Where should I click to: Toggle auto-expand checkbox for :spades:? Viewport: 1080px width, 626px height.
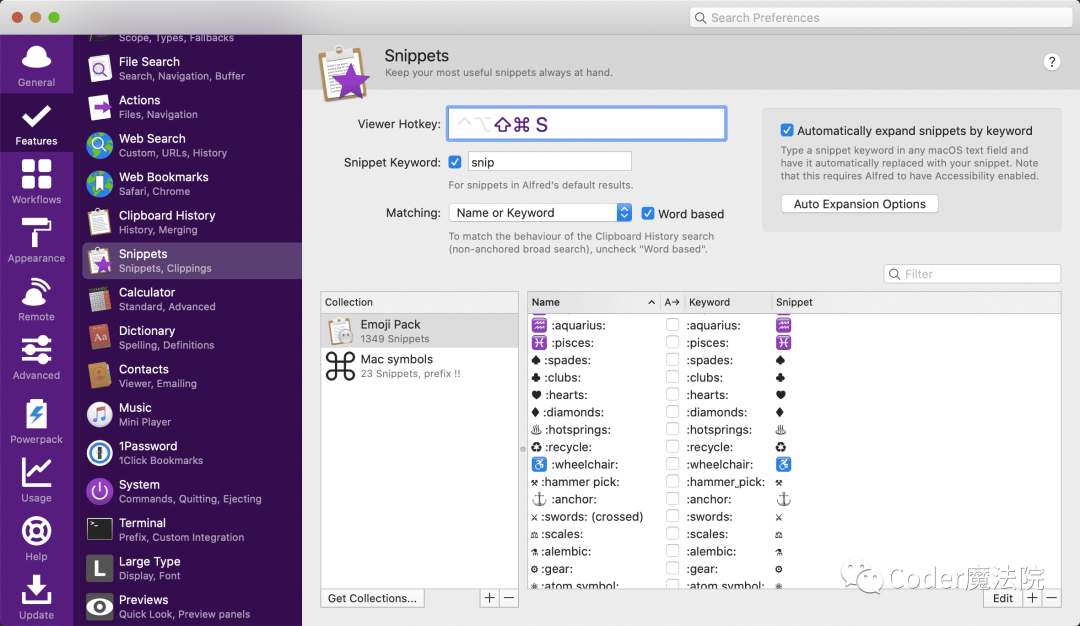[672, 359]
